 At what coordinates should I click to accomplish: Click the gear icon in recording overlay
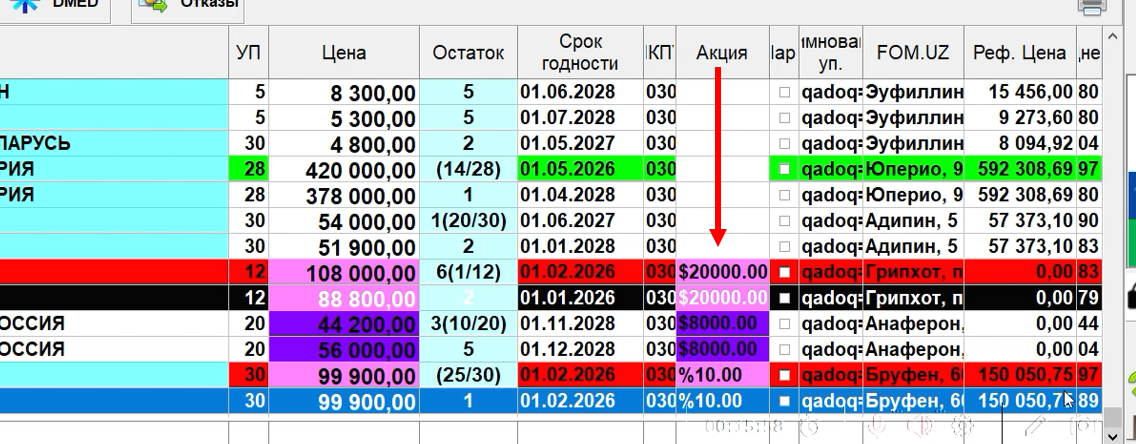pyautogui.click(x=962, y=427)
